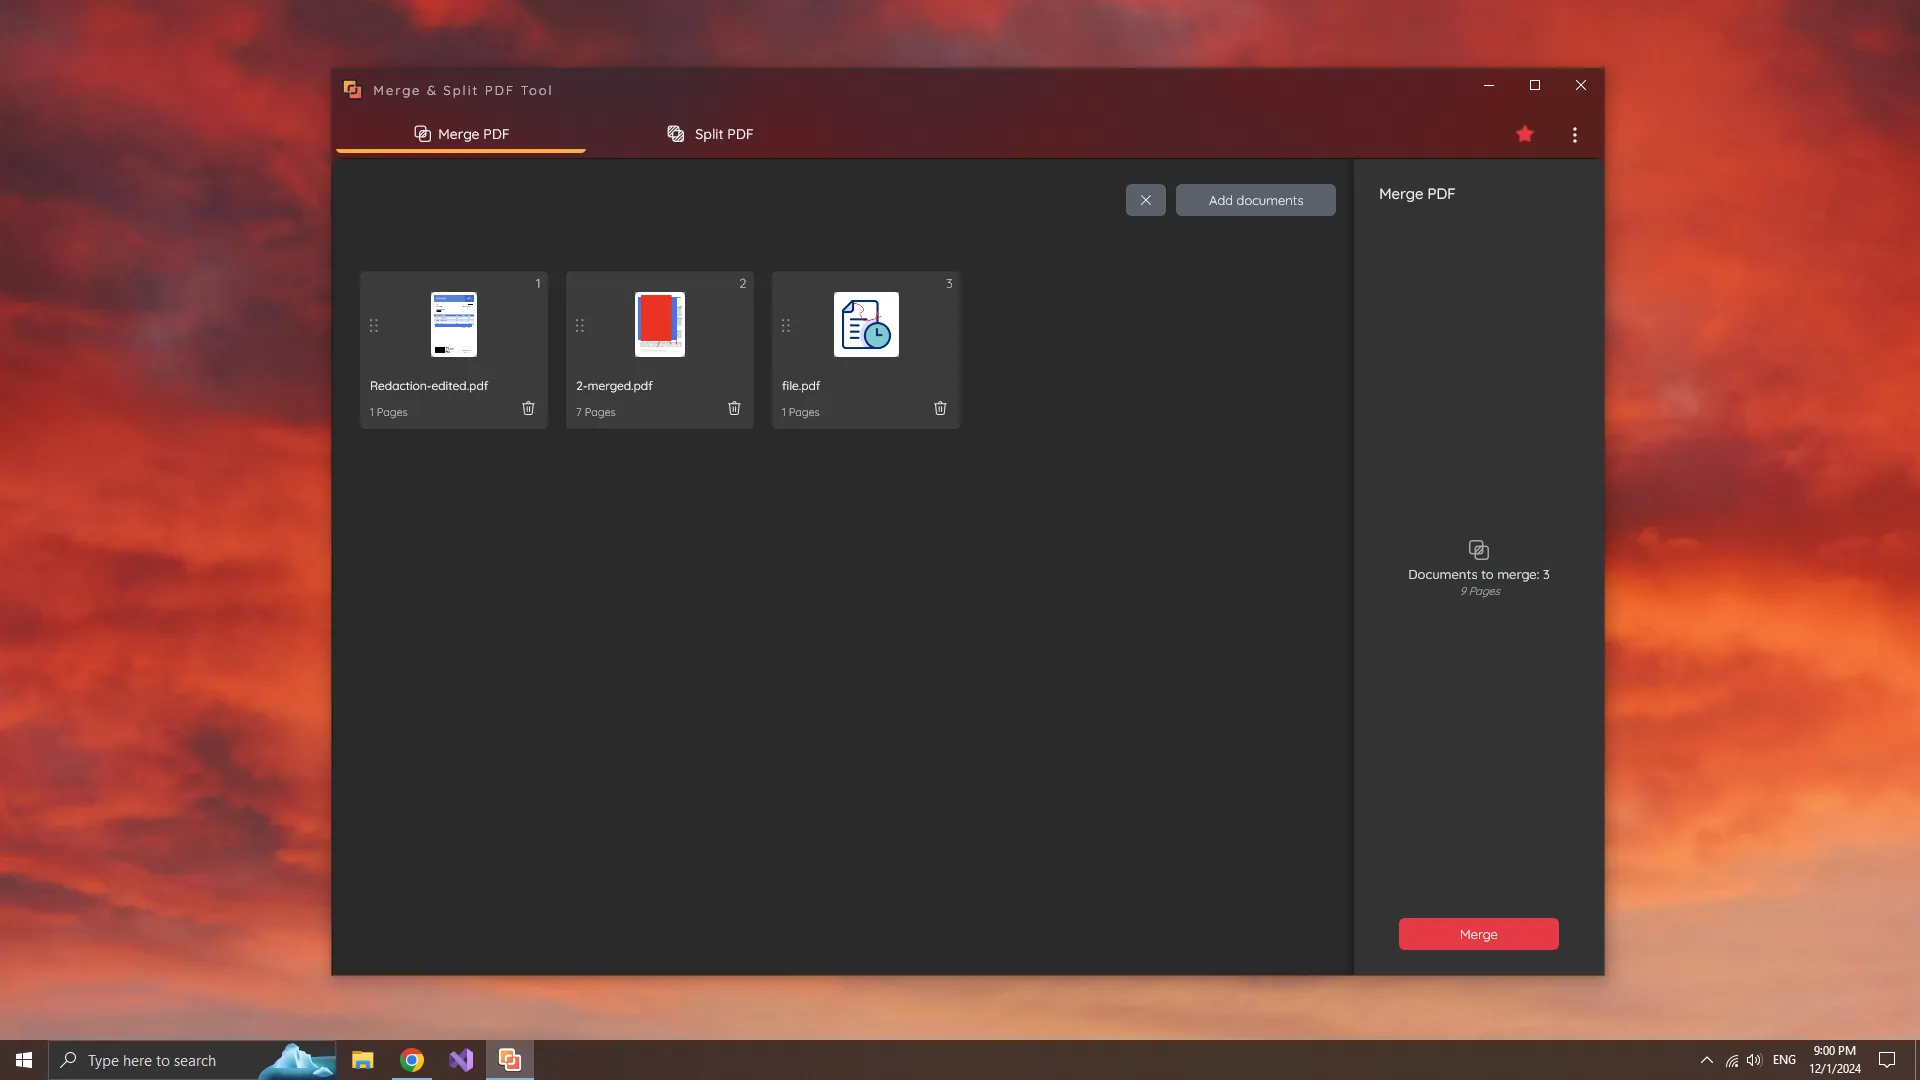This screenshot has width=1920, height=1080.
Task: Delete file.pdf via its trash icon
Action: tap(940, 408)
